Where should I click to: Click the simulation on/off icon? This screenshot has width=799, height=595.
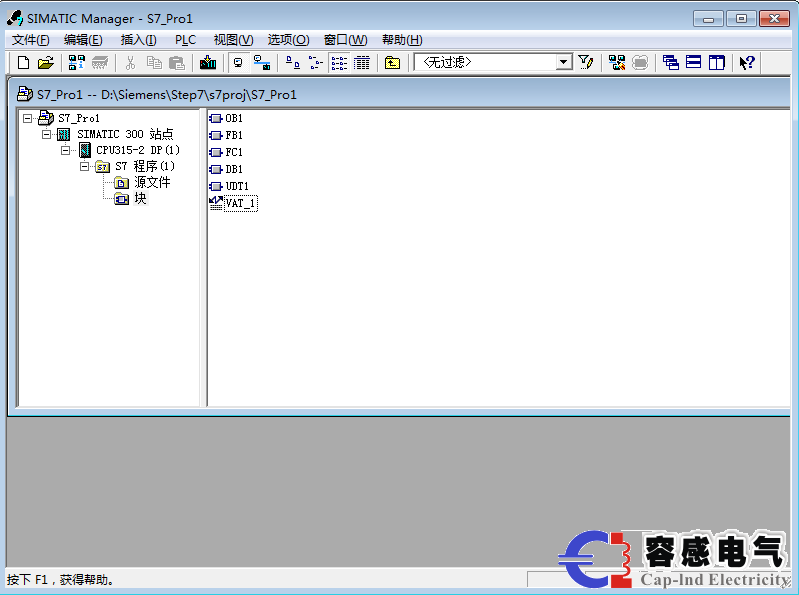[x=640, y=63]
